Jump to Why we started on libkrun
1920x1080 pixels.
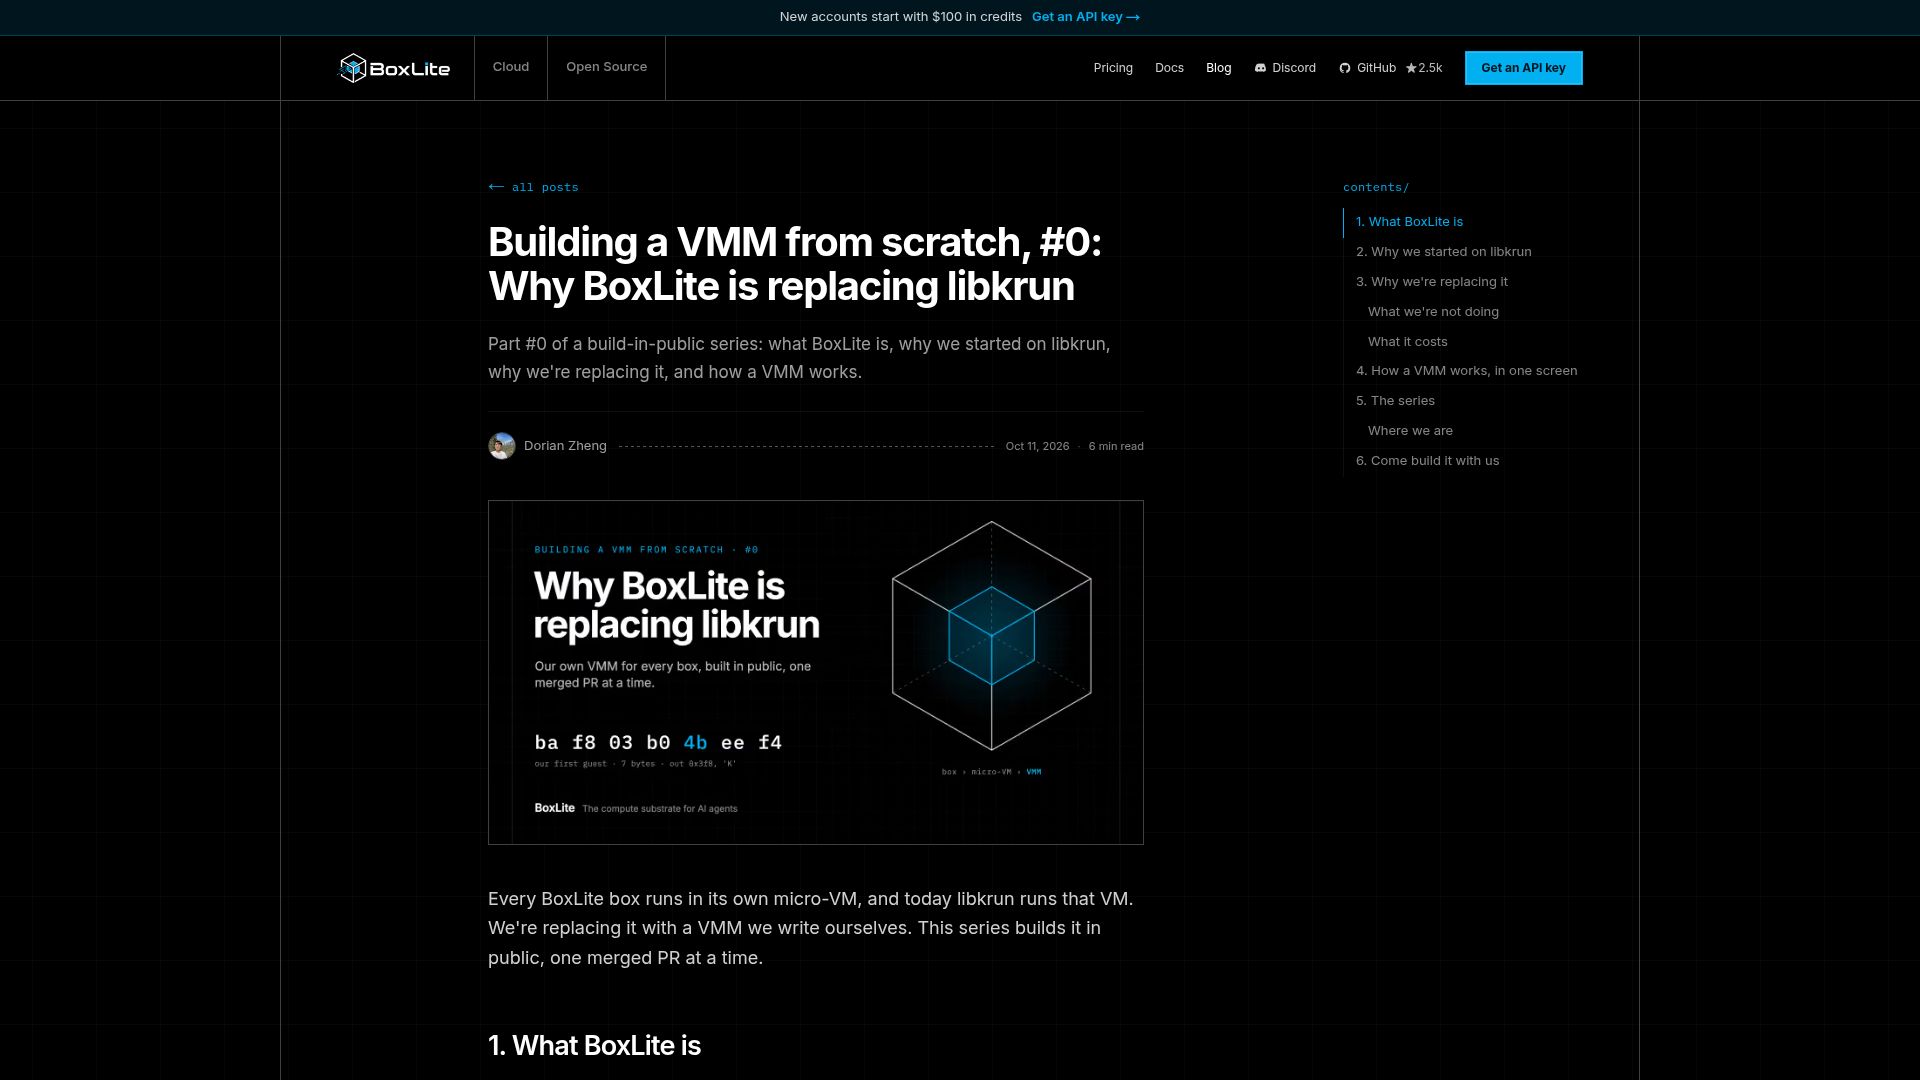pyautogui.click(x=1443, y=252)
